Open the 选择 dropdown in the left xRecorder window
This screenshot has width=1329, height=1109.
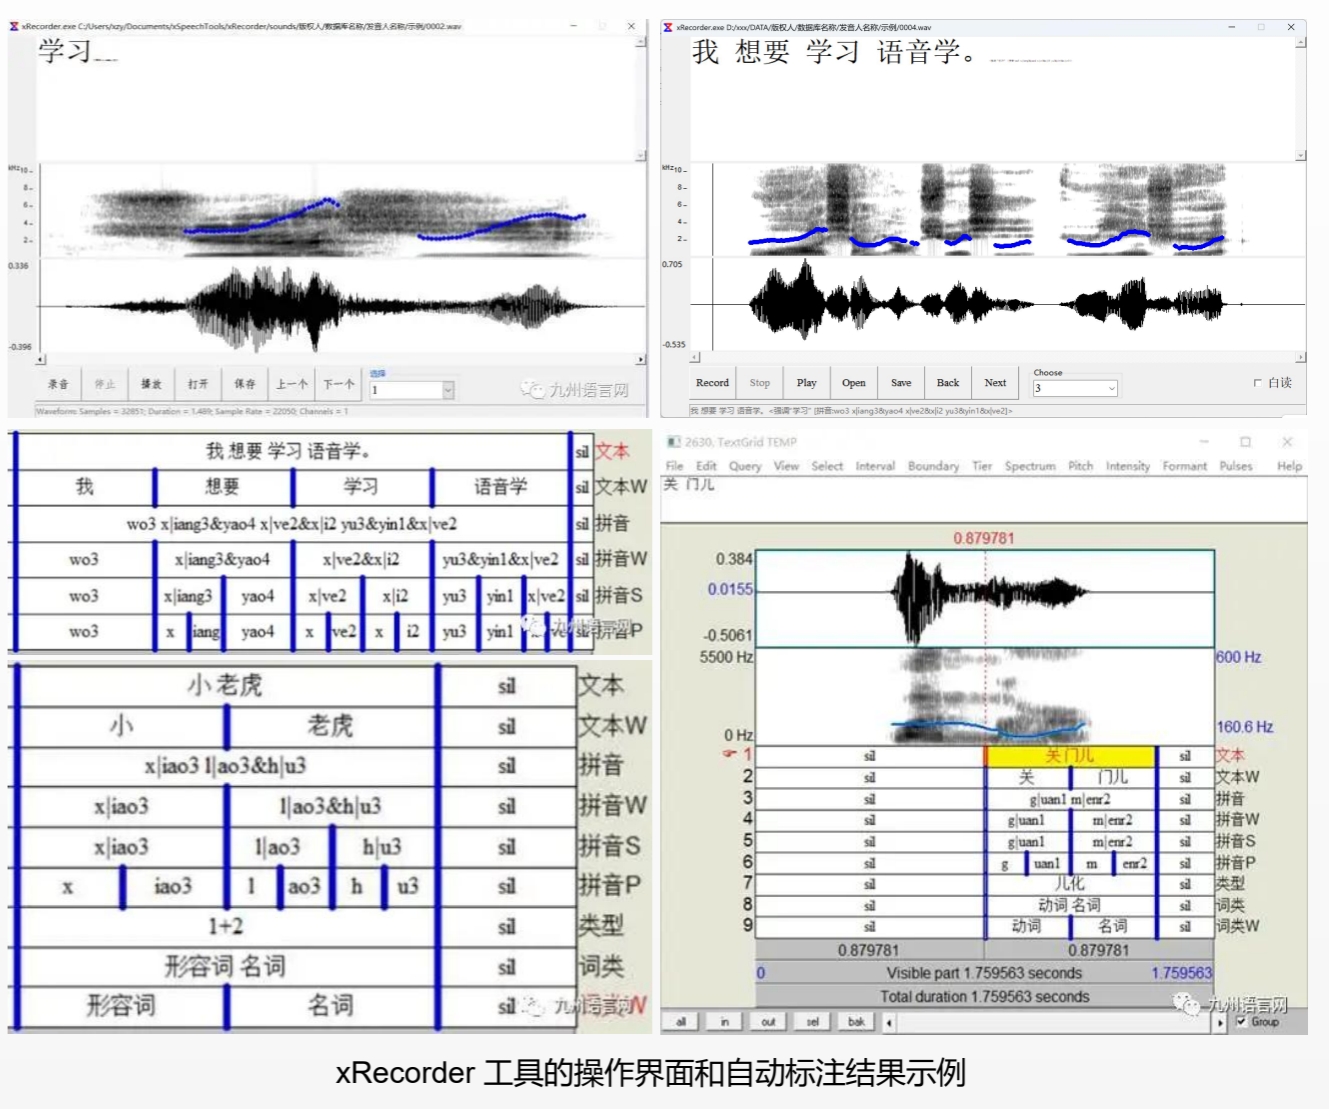(x=448, y=390)
